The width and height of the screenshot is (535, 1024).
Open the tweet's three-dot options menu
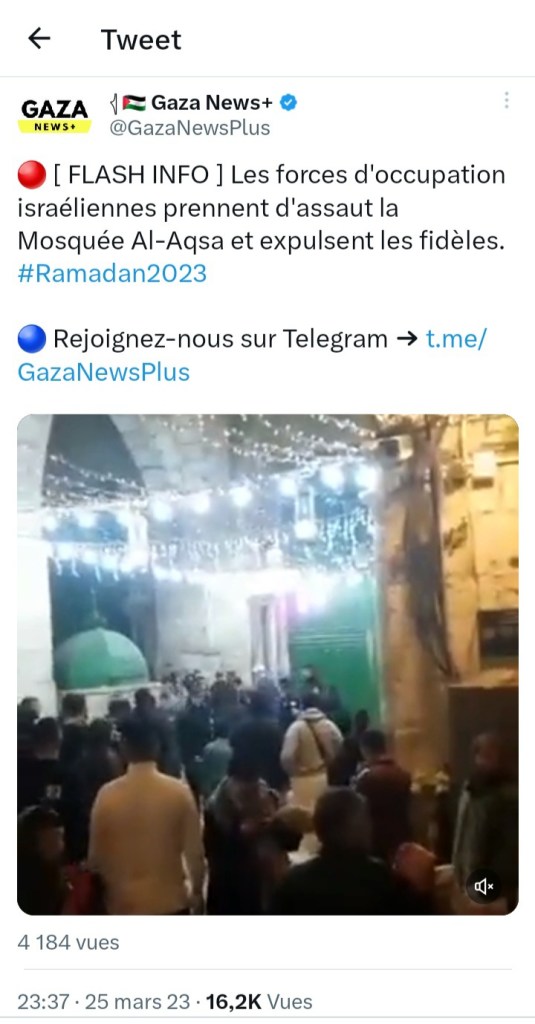506,100
